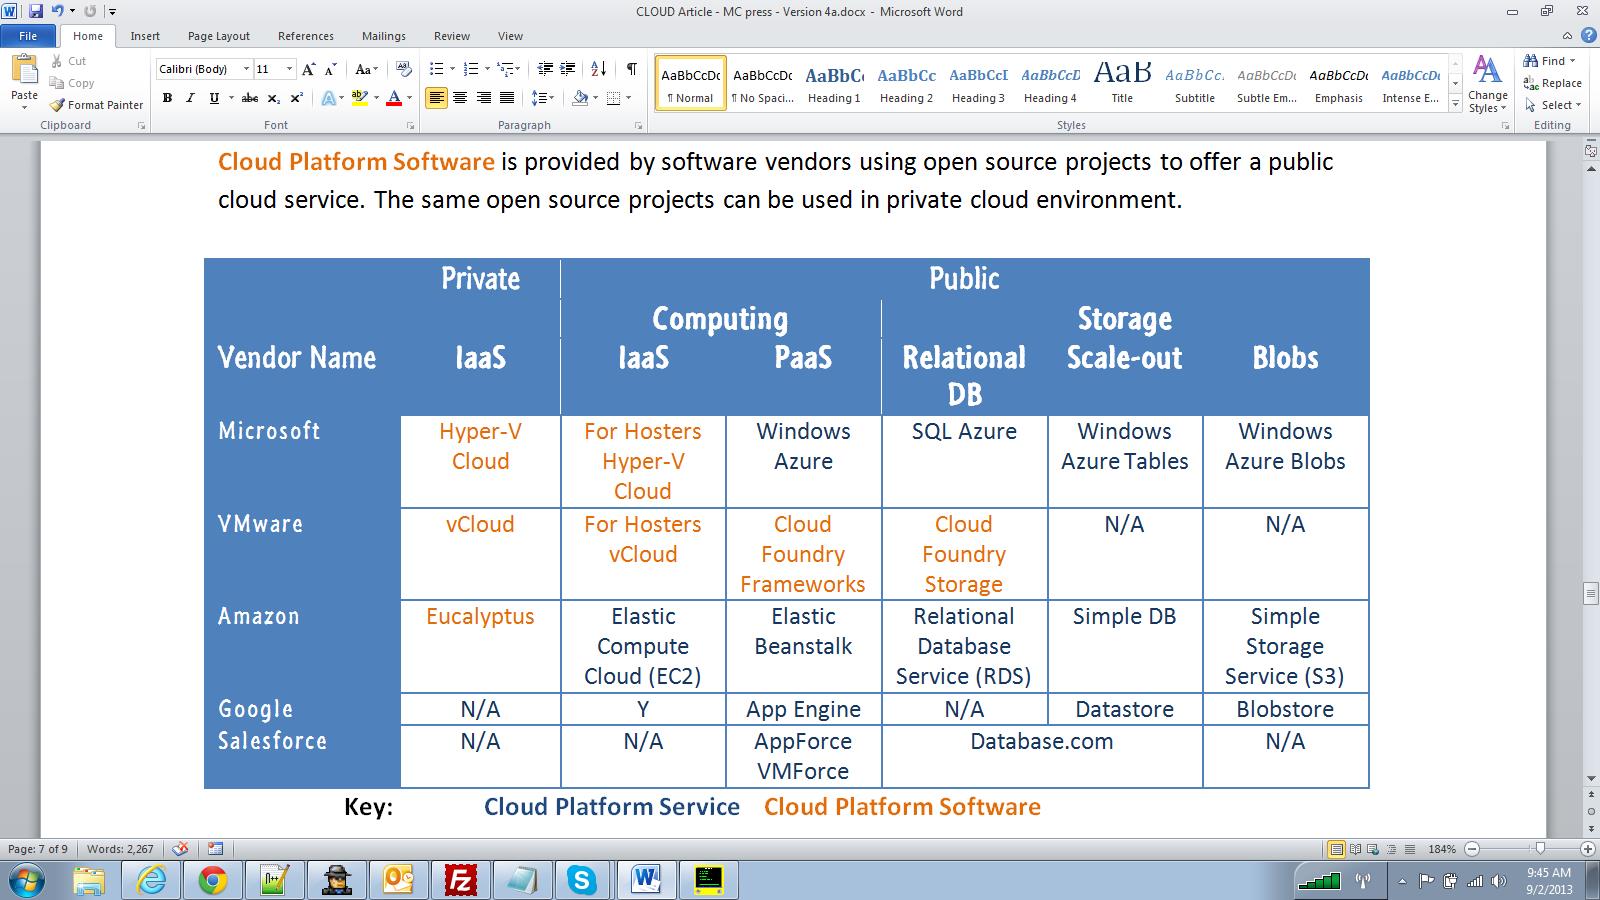Click the Copy button
Image resolution: width=1600 pixels, height=900 pixels.
(72, 83)
